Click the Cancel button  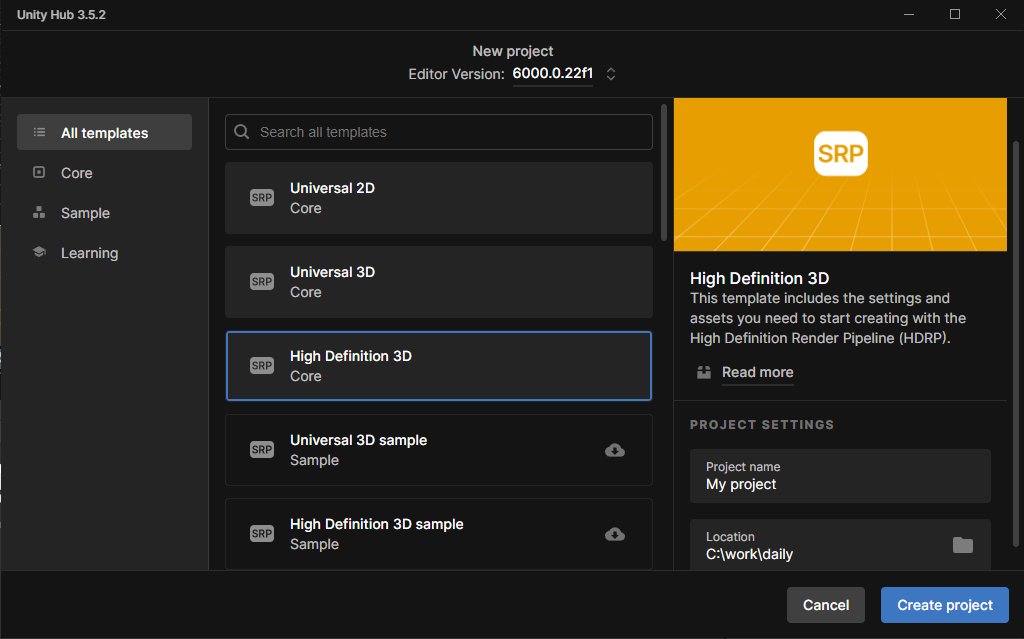[x=825, y=605]
